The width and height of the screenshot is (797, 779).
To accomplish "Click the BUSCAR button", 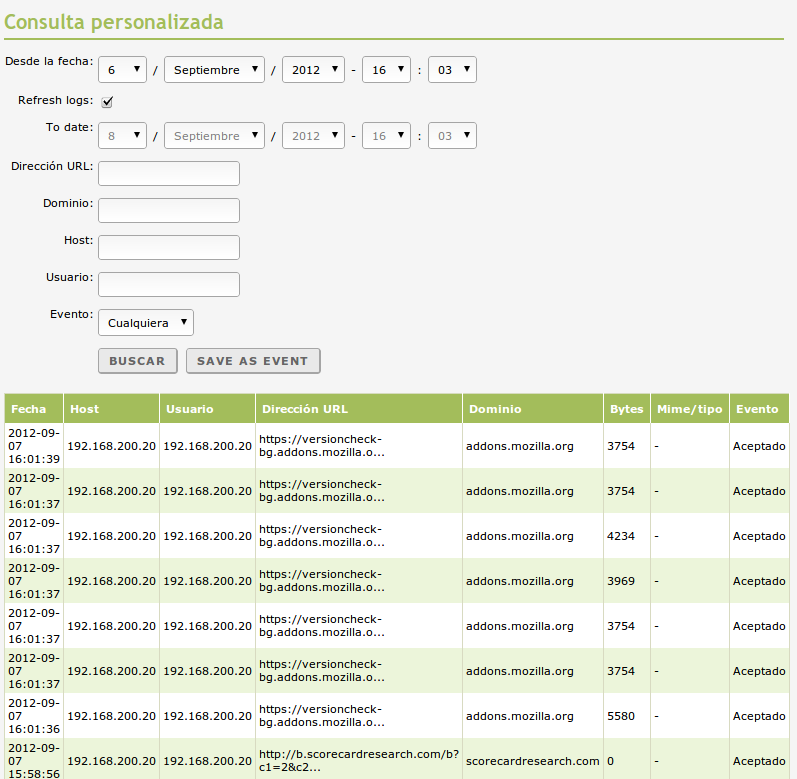I will (138, 361).
